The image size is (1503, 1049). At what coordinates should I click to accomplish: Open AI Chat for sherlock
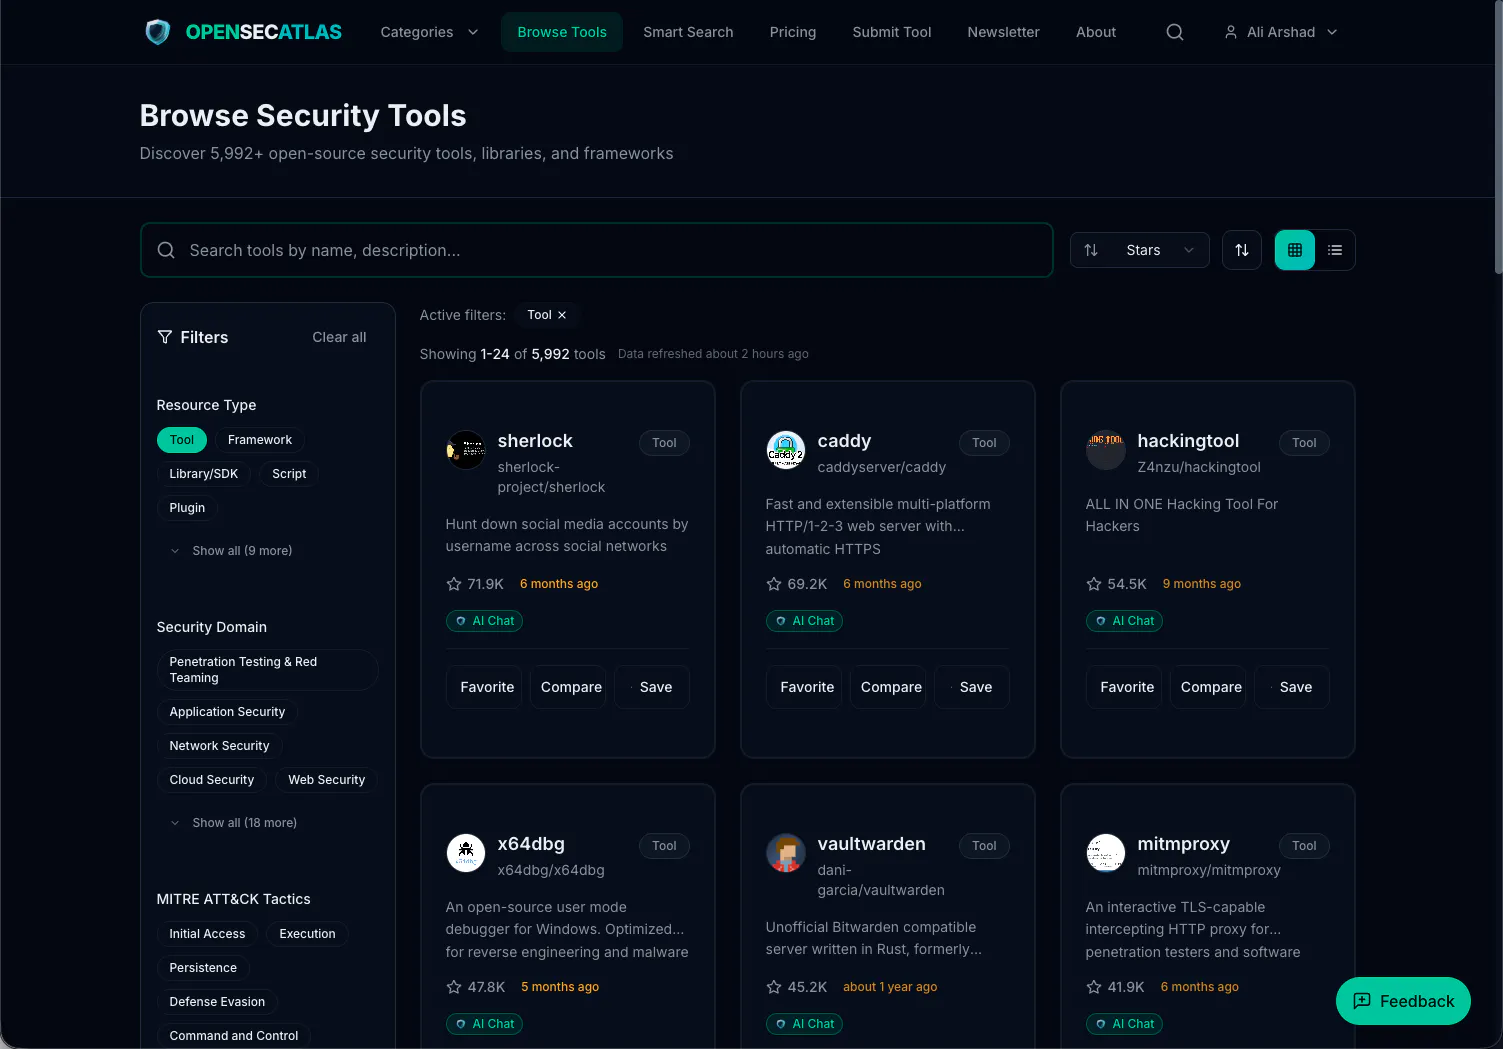(484, 621)
